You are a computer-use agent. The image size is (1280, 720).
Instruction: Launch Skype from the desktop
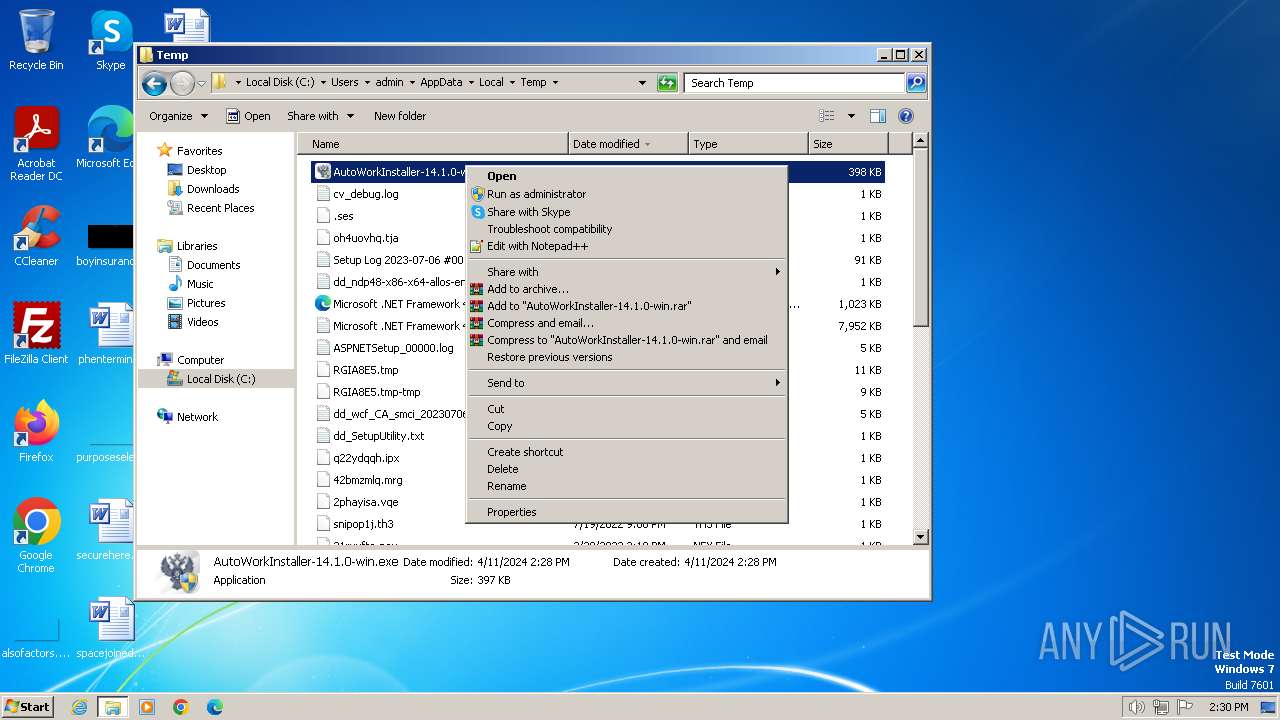click(110, 40)
